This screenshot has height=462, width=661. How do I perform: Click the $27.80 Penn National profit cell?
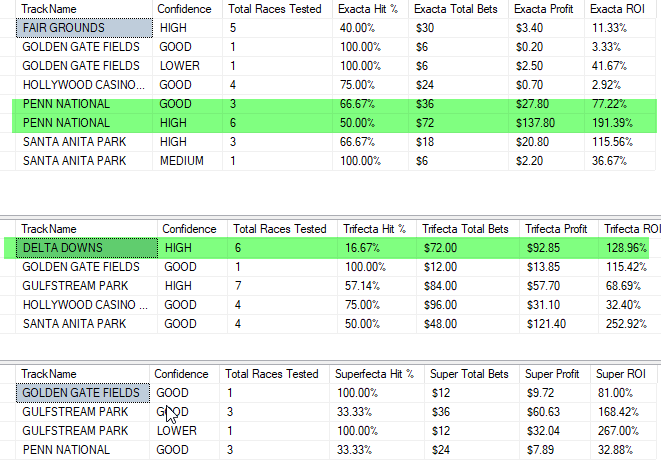[x=546, y=104]
